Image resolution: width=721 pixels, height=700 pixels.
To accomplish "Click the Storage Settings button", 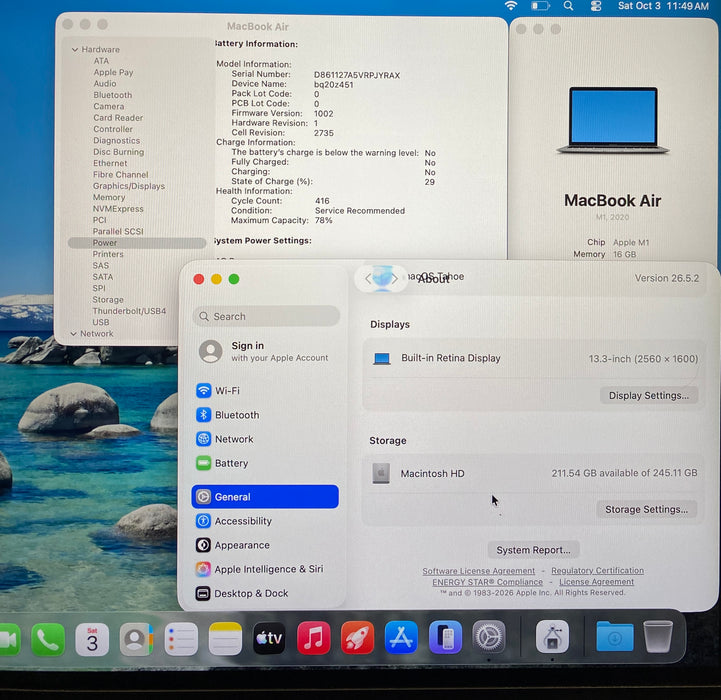I will click(647, 509).
